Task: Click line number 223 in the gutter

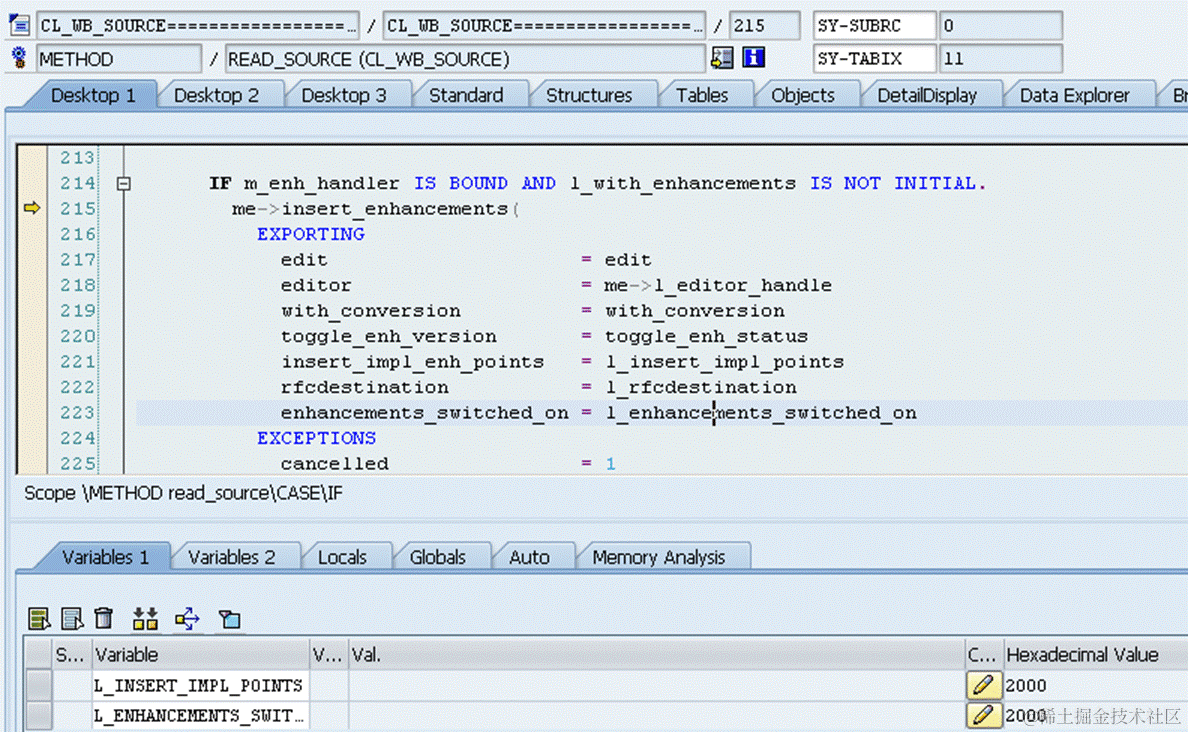Action: point(78,412)
